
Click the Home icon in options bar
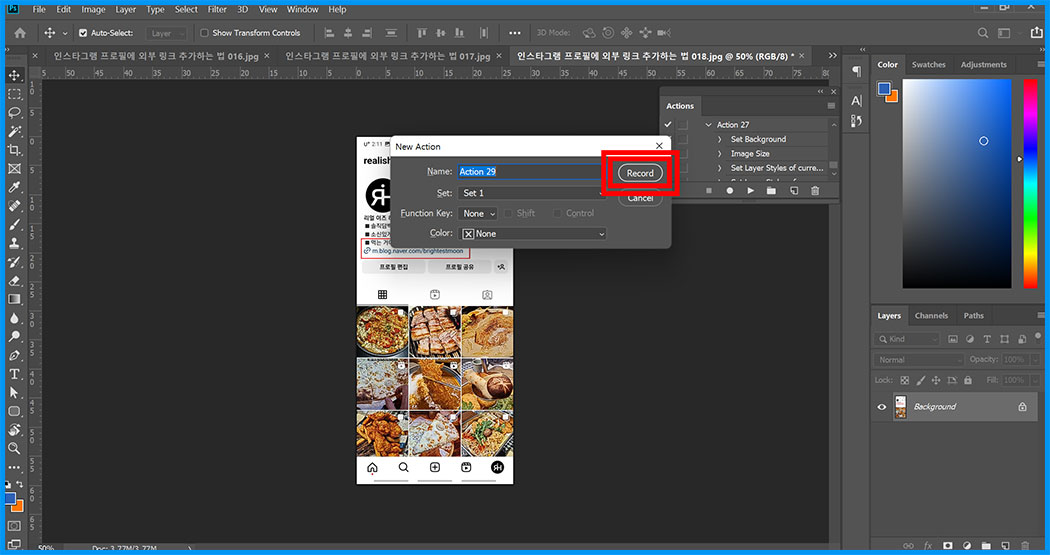click(x=20, y=33)
